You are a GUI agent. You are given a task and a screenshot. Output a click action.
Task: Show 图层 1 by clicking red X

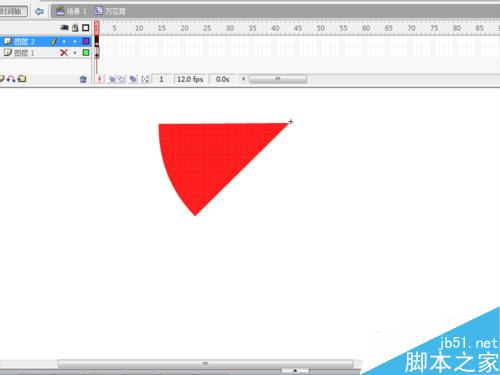[64, 53]
